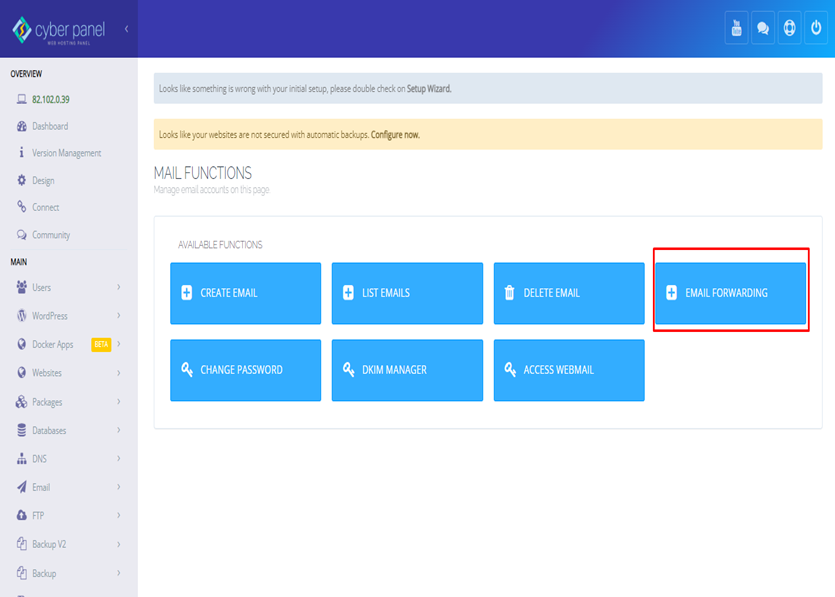Viewport: 835px width, 597px height.
Task: Select the Dashboard icon in sidebar
Action: tap(21, 126)
